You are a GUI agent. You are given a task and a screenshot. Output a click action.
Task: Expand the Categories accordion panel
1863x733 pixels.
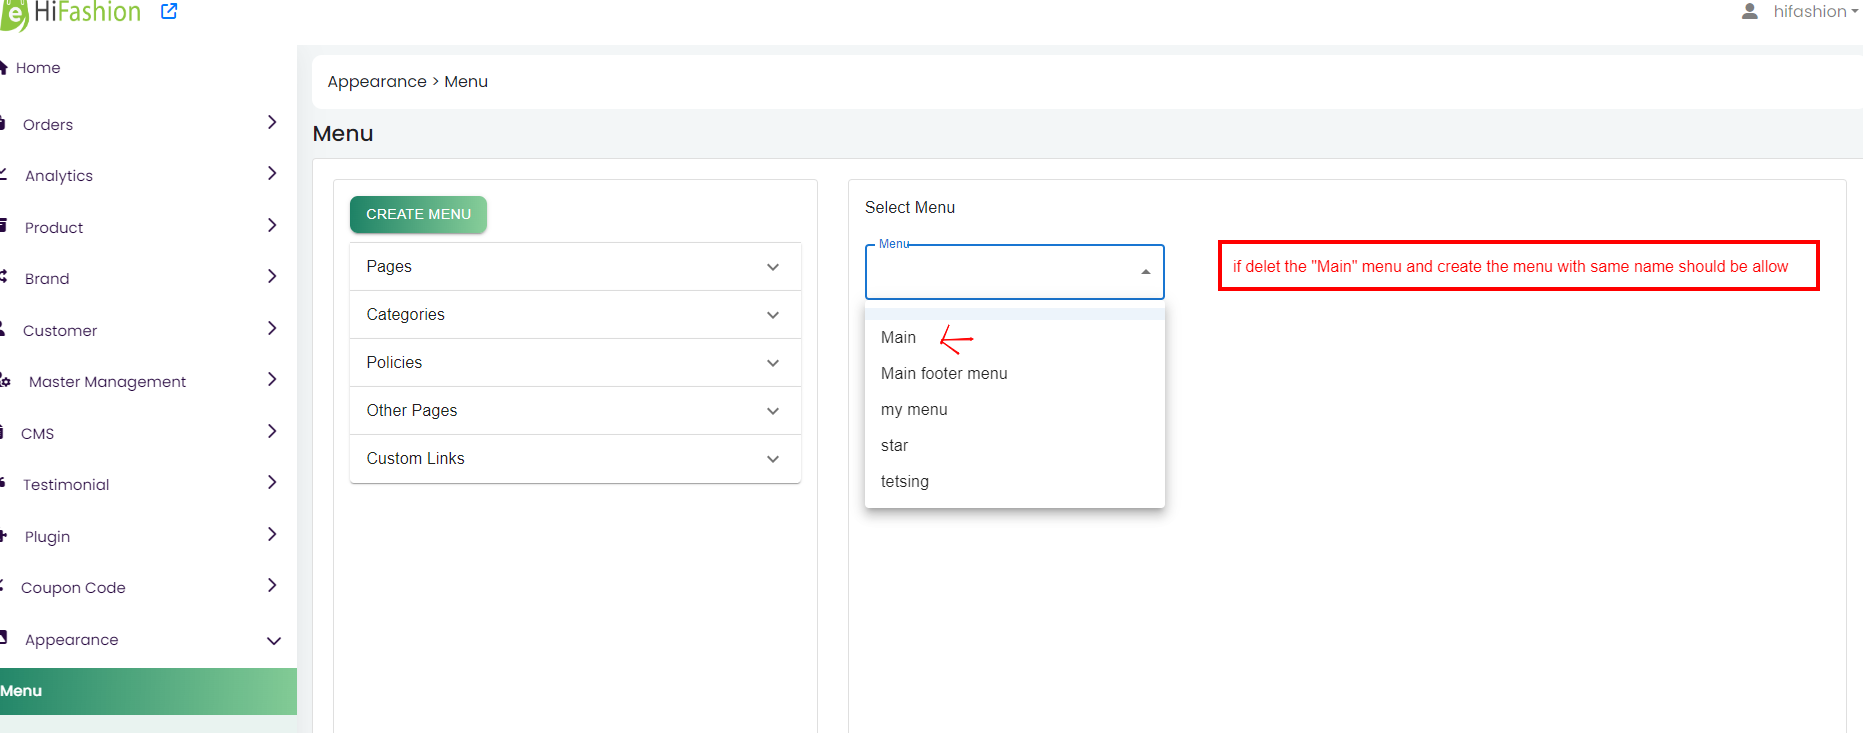click(x=575, y=315)
